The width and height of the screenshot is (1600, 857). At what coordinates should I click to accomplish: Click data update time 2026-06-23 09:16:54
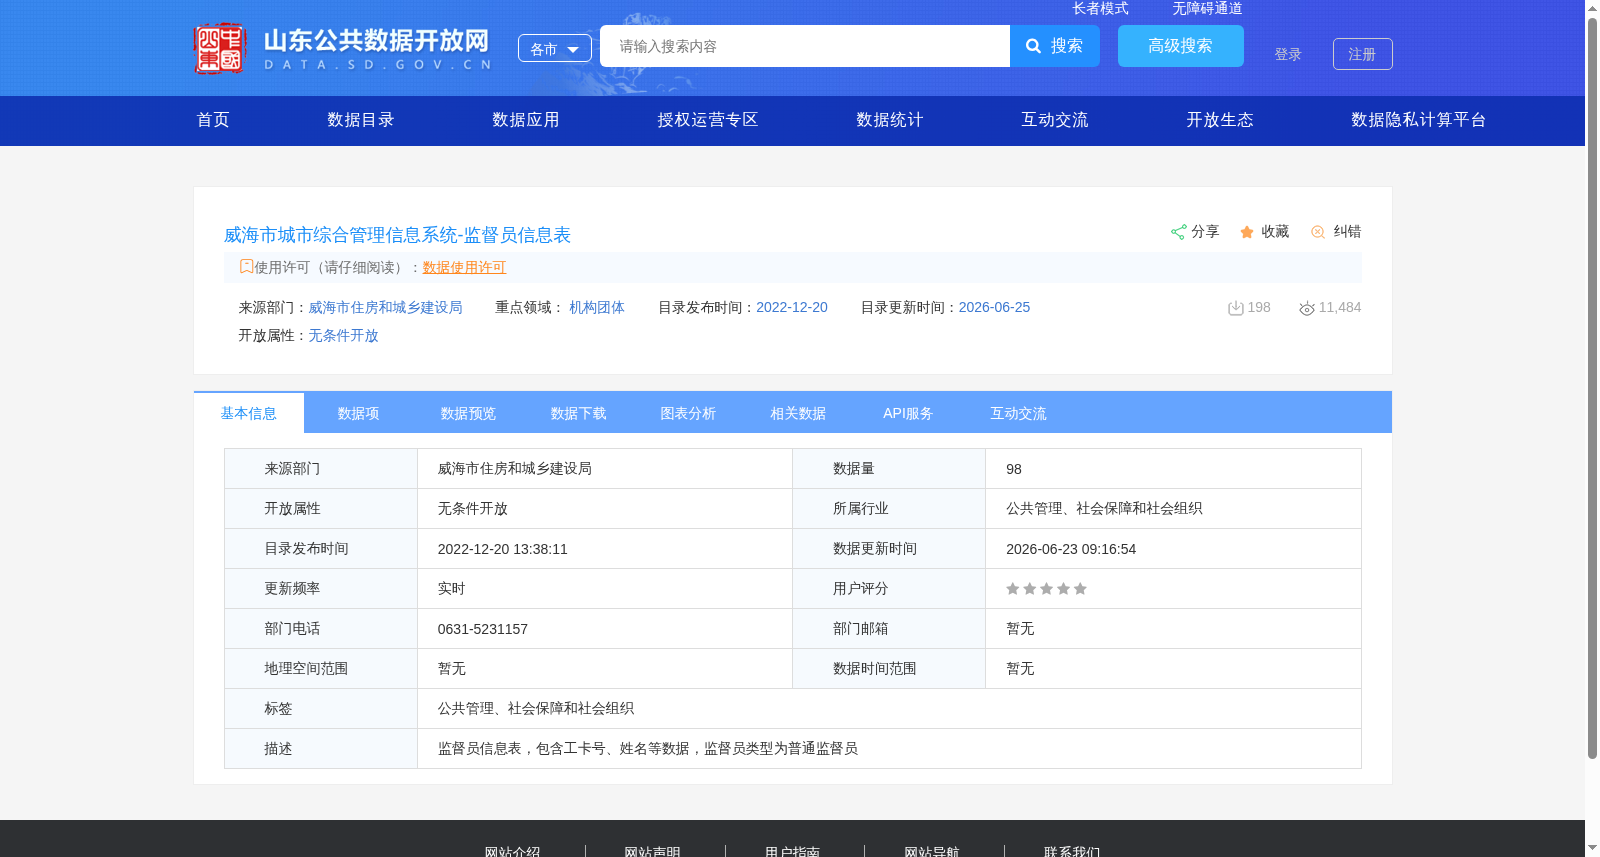pos(1071,549)
